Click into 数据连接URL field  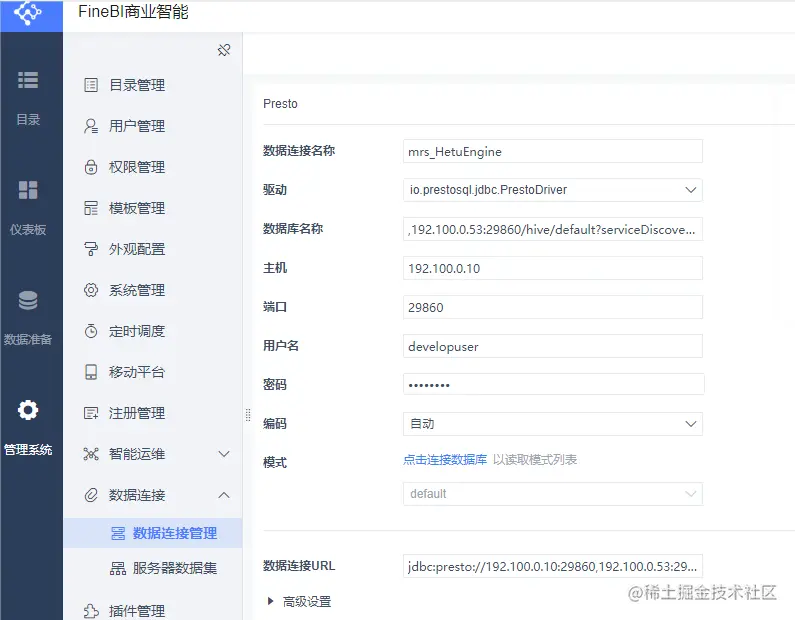(x=553, y=566)
